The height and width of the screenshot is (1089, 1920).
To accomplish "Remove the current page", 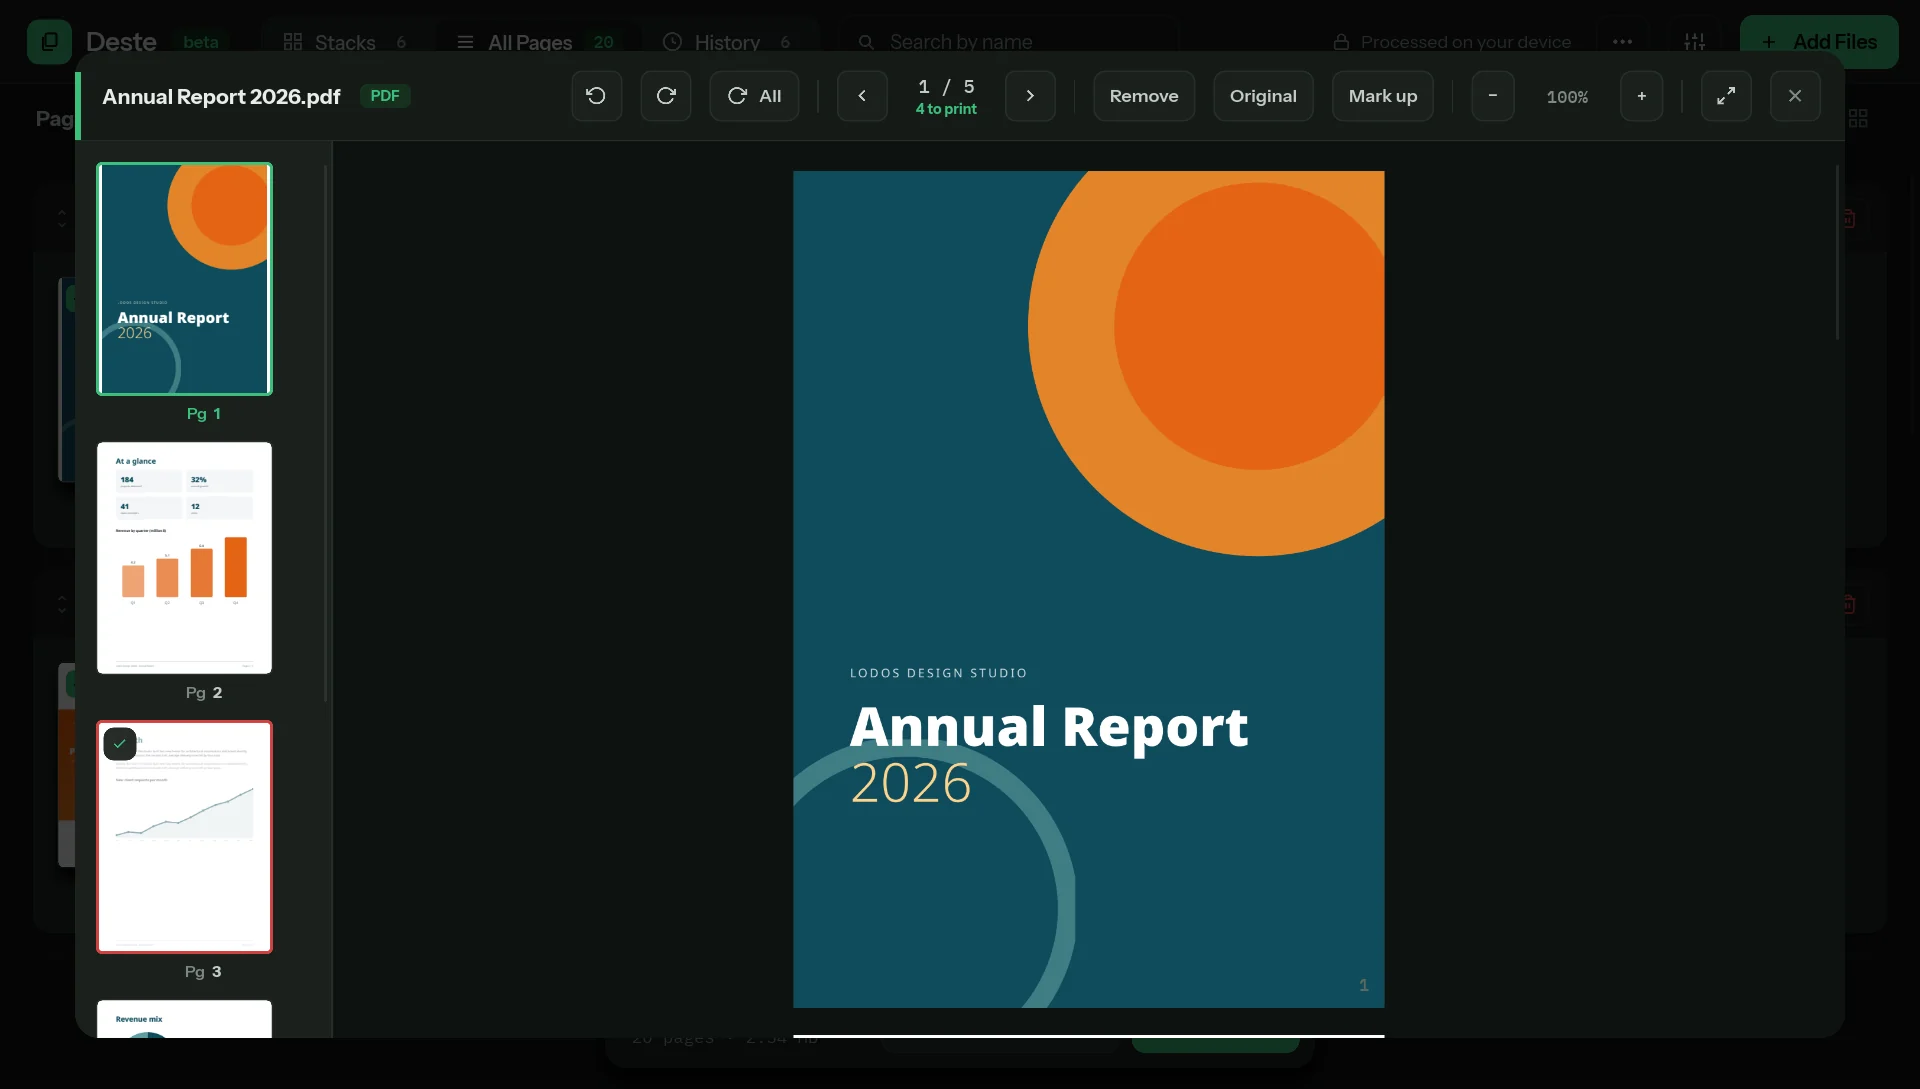I will point(1144,96).
